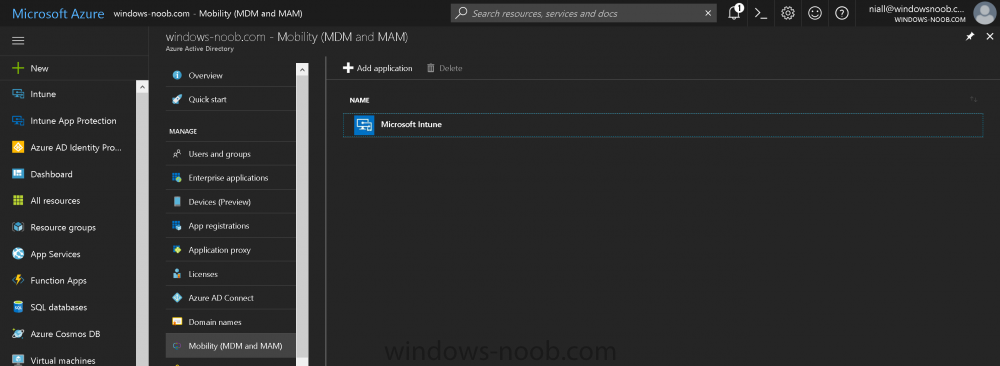Screen dimensions: 1000x366
Task: Click the Microsoft Intune application icon
Action: pyautogui.click(x=364, y=125)
